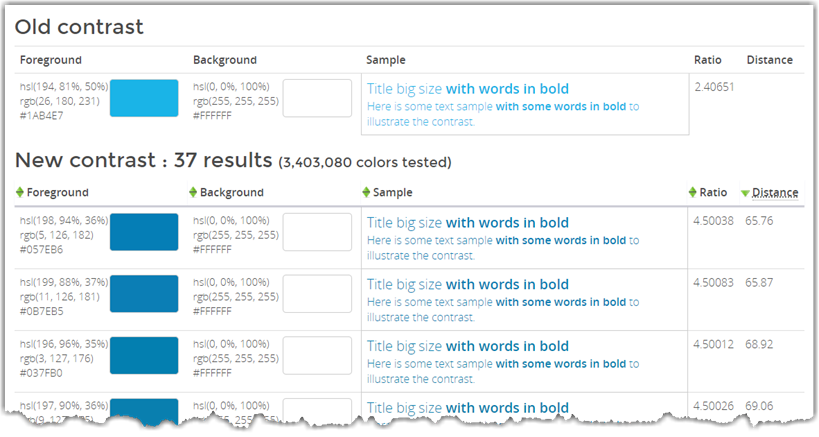Click the New contrast : 37 results heading
The height and width of the screenshot is (437, 819).
144,160
